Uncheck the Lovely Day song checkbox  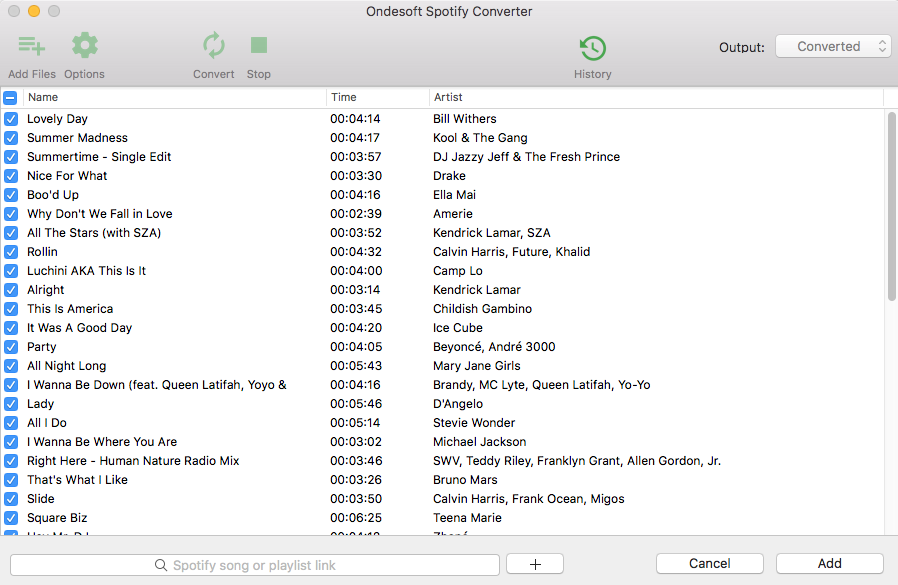[11, 119]
